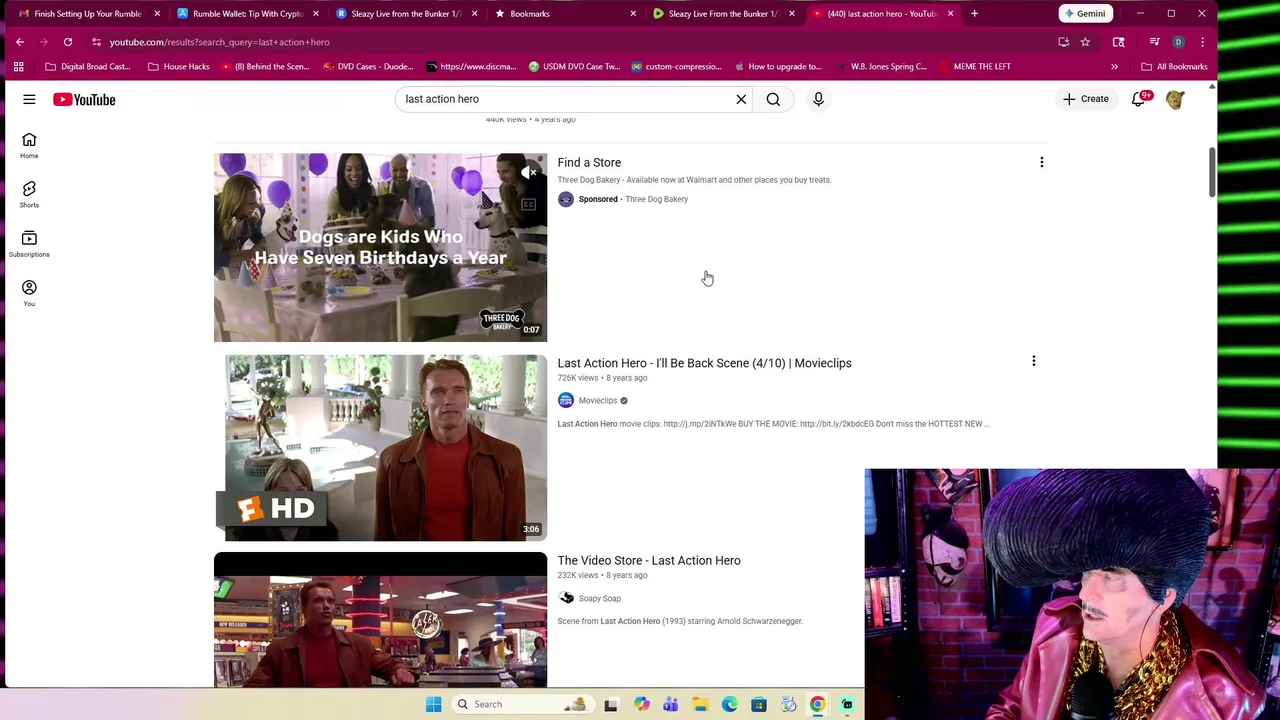Open the USDM DVD Case bookmark
Image resolution: width=1280 pixels, height=720 pixels.
[574, 67]
